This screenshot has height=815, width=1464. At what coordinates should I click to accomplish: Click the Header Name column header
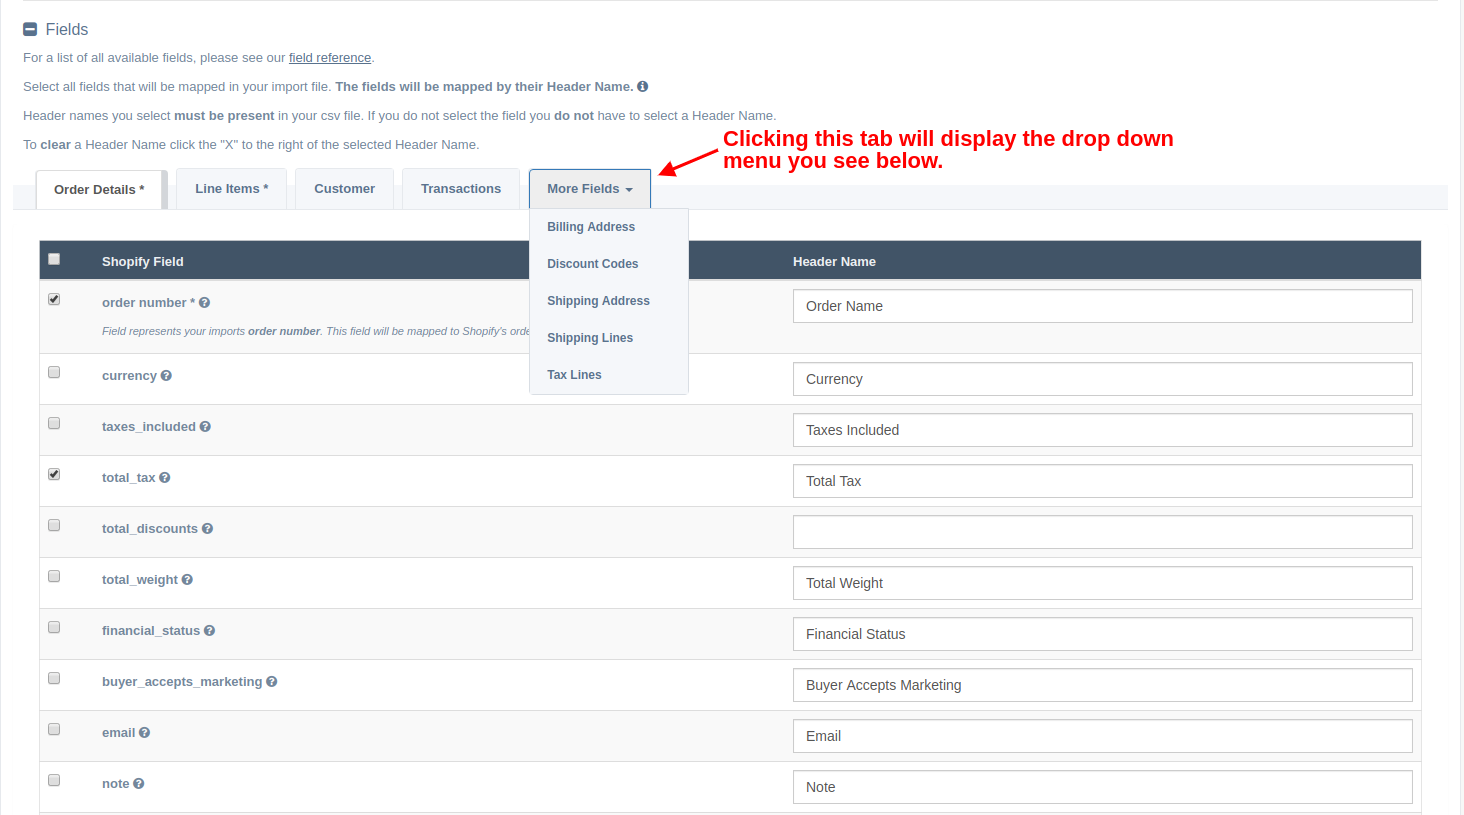pyautogui.click(x=834, y=262)
